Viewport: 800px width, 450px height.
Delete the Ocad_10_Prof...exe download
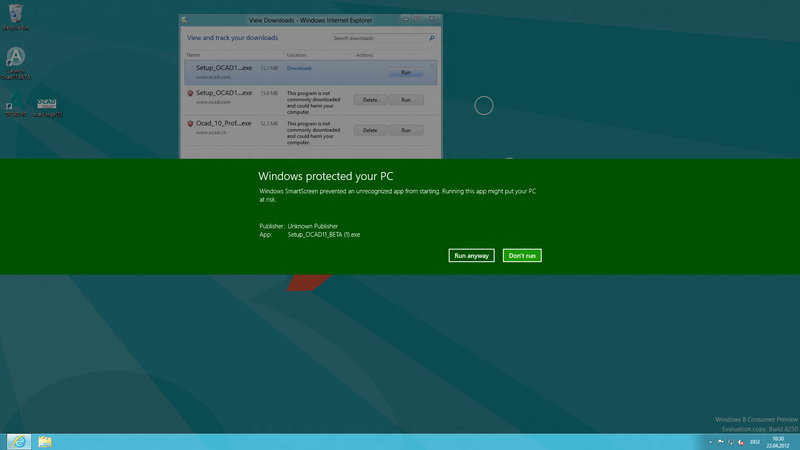coord(370,130)
